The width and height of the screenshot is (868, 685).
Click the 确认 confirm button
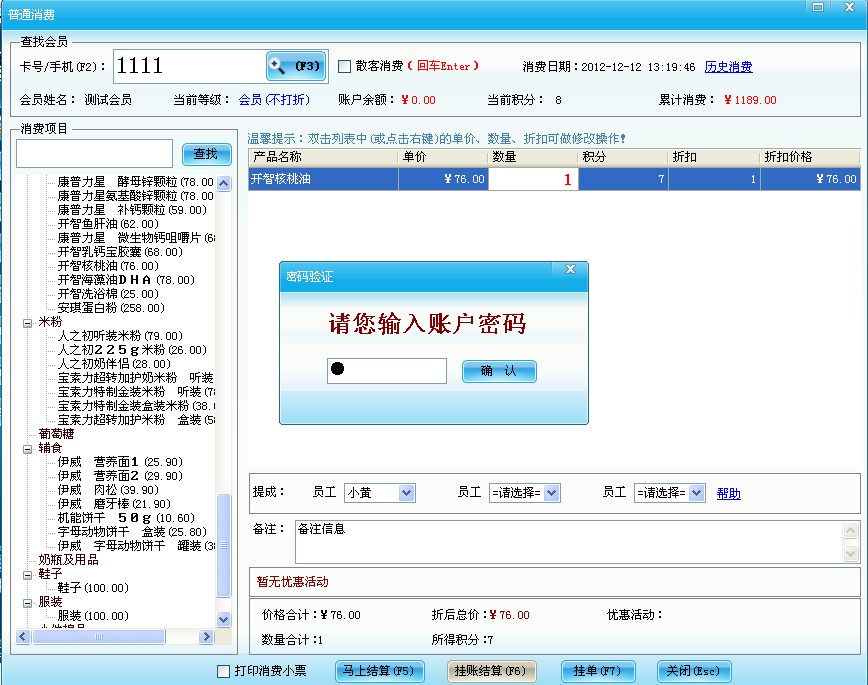tap(499, 370)
